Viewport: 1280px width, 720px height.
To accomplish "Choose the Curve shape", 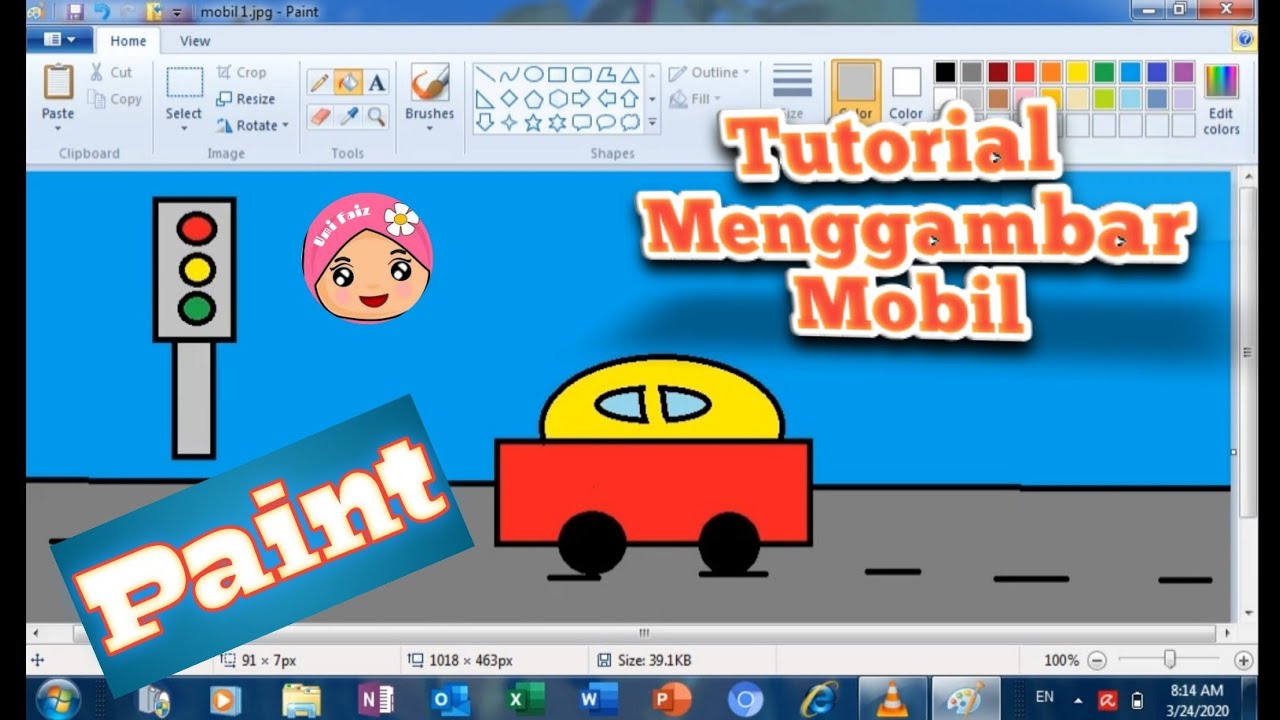I will 509,75.
